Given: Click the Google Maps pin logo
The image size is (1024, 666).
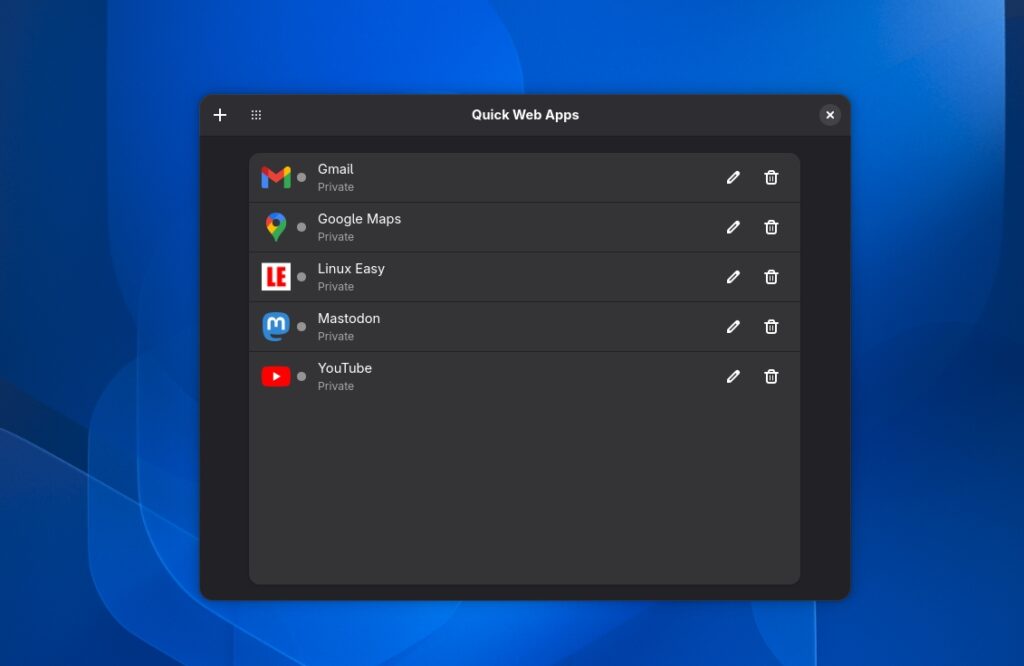Looking at the screenshot, I should (276, 227).
